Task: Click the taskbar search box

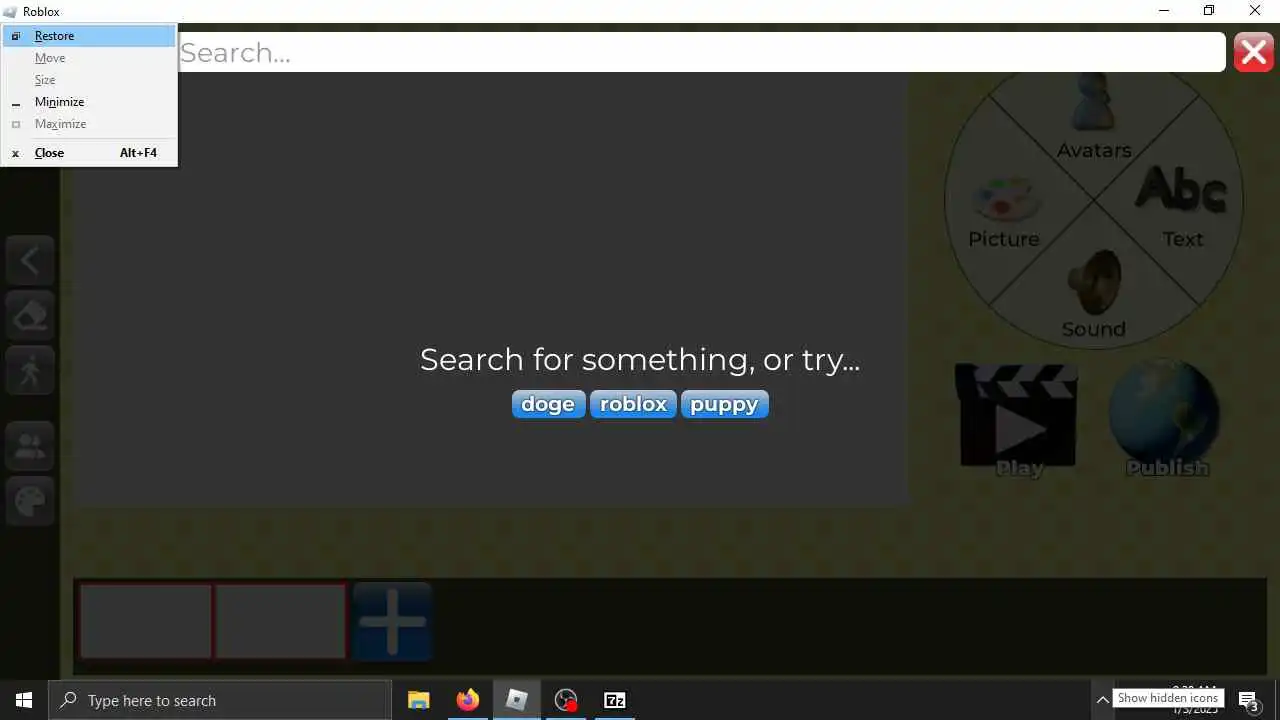Action: click(x=220, y=700)
